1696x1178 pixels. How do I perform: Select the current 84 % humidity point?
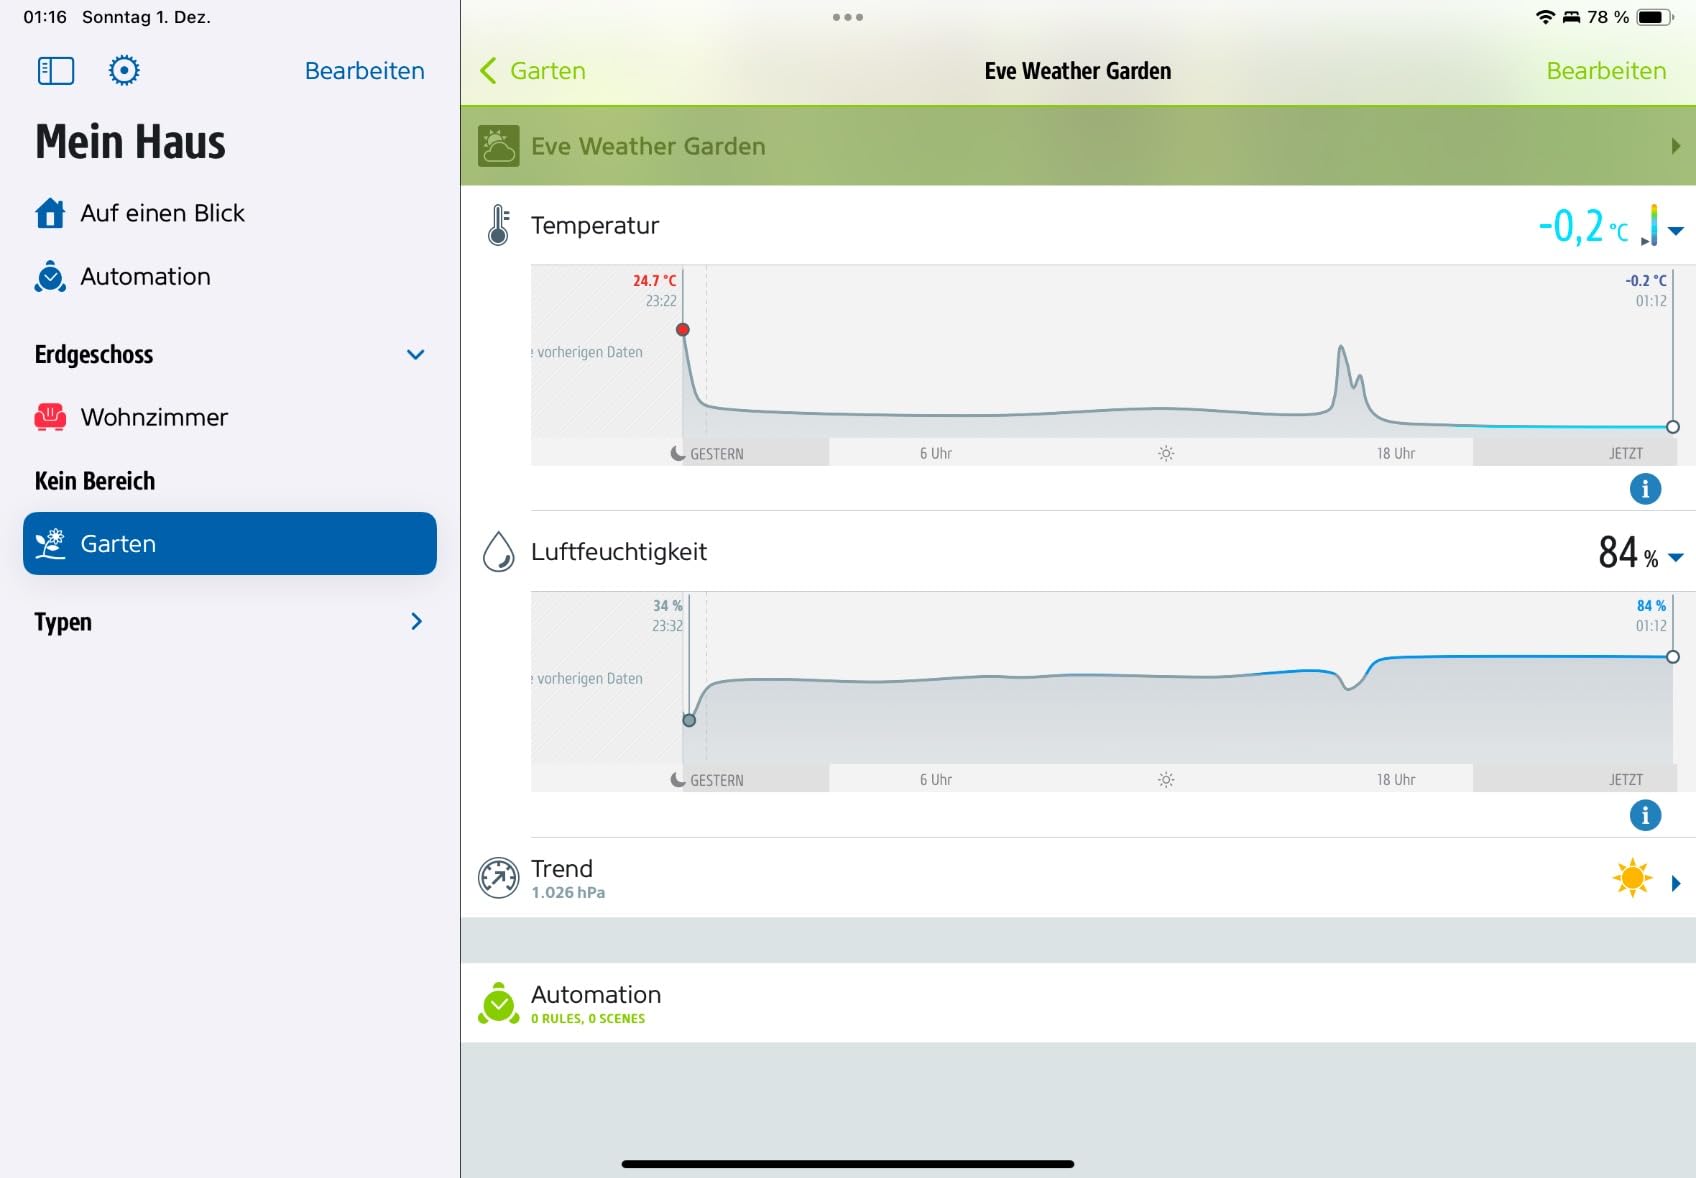click(x=1673, y=657)
